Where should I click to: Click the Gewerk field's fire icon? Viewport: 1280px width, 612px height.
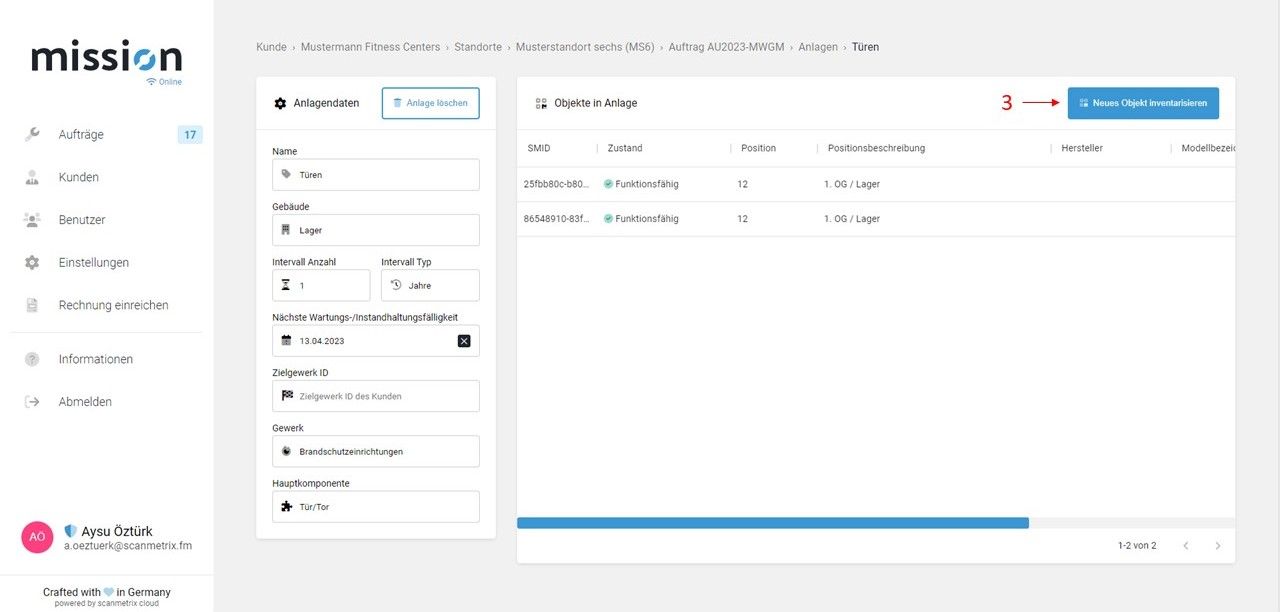tap(286, 451)
